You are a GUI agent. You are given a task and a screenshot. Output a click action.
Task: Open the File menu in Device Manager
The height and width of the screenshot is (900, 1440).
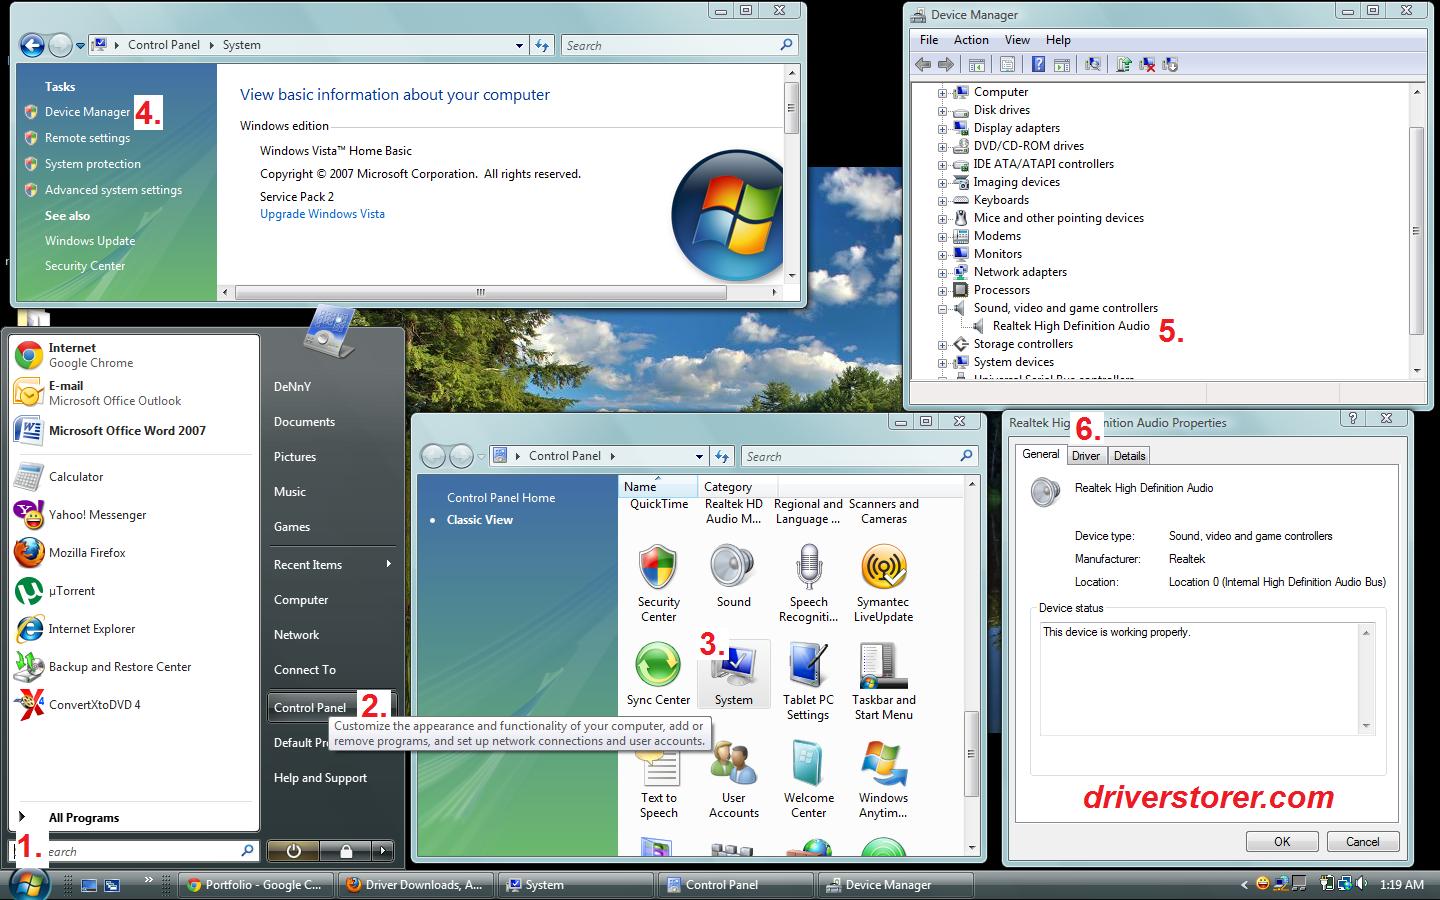pyautogui.click(x=929, y=40)
